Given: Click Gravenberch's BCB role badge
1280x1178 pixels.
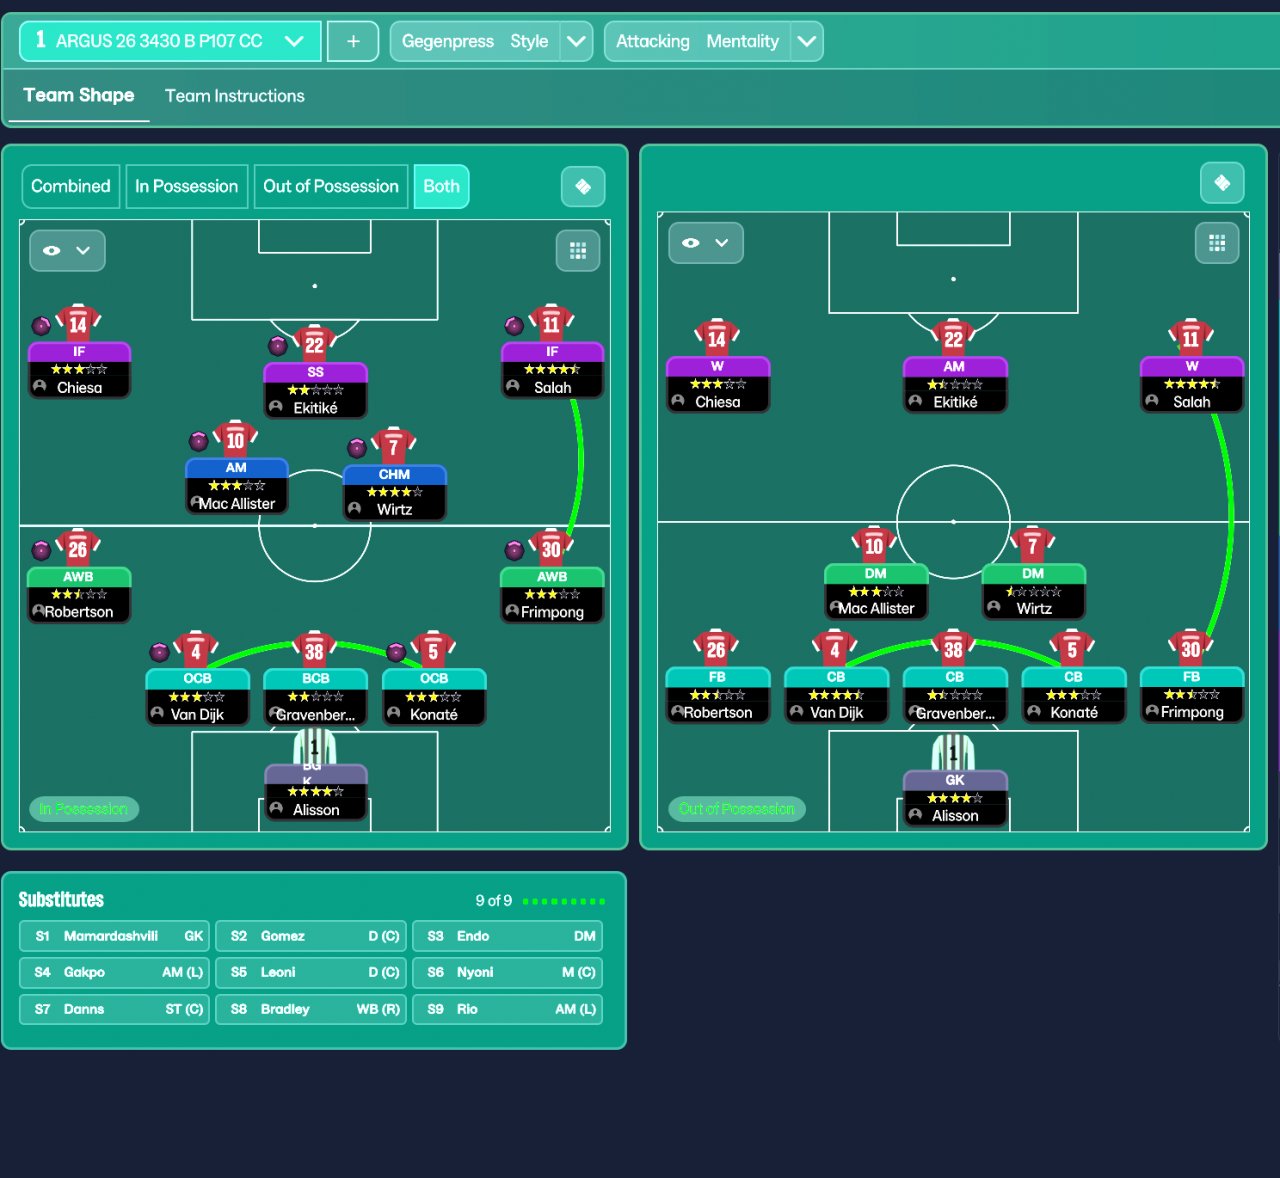Looking at the screenshot, I should tap(315, 678).
